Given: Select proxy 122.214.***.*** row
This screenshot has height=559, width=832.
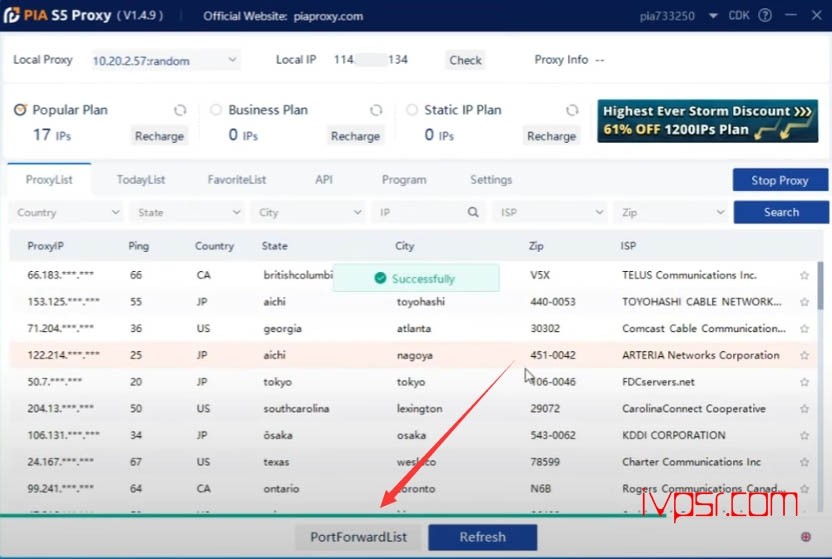Looking at the screenshot, I should click(413, 355).
